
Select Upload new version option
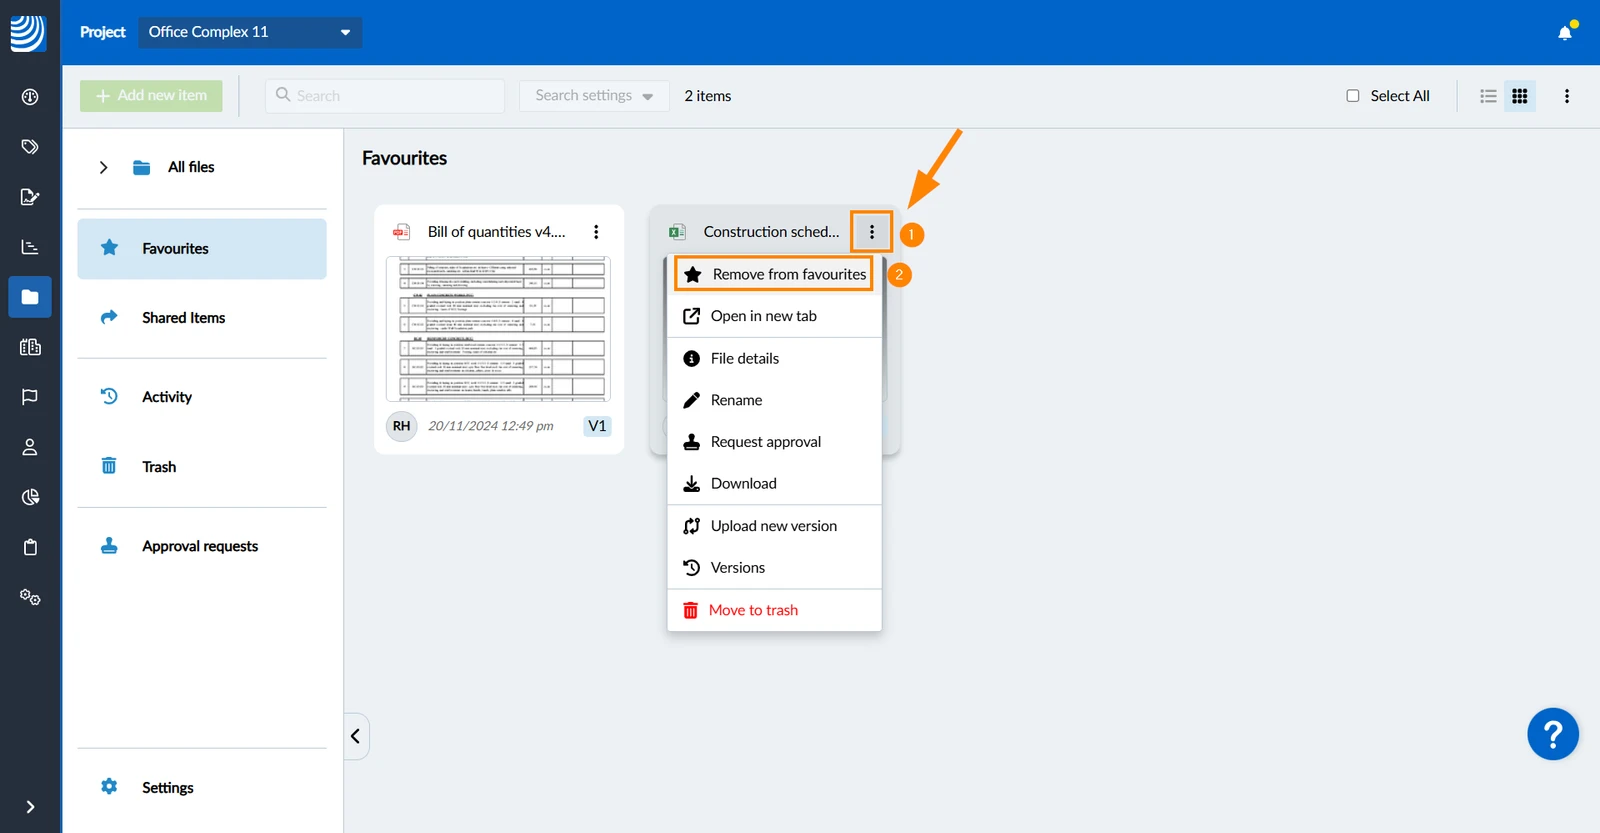pos(774,526)
